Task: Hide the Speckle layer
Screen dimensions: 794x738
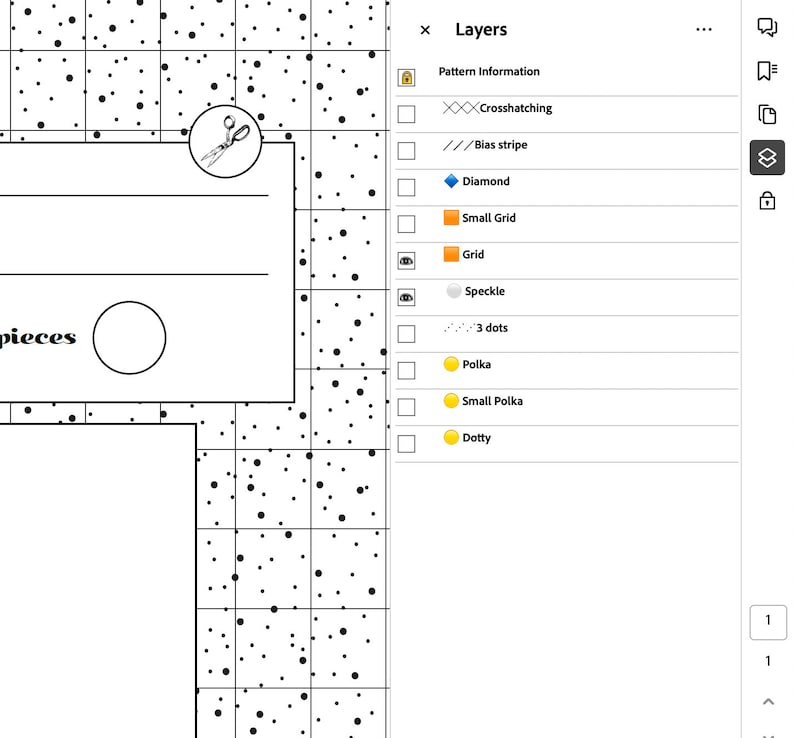Action: tap(406, 297)
